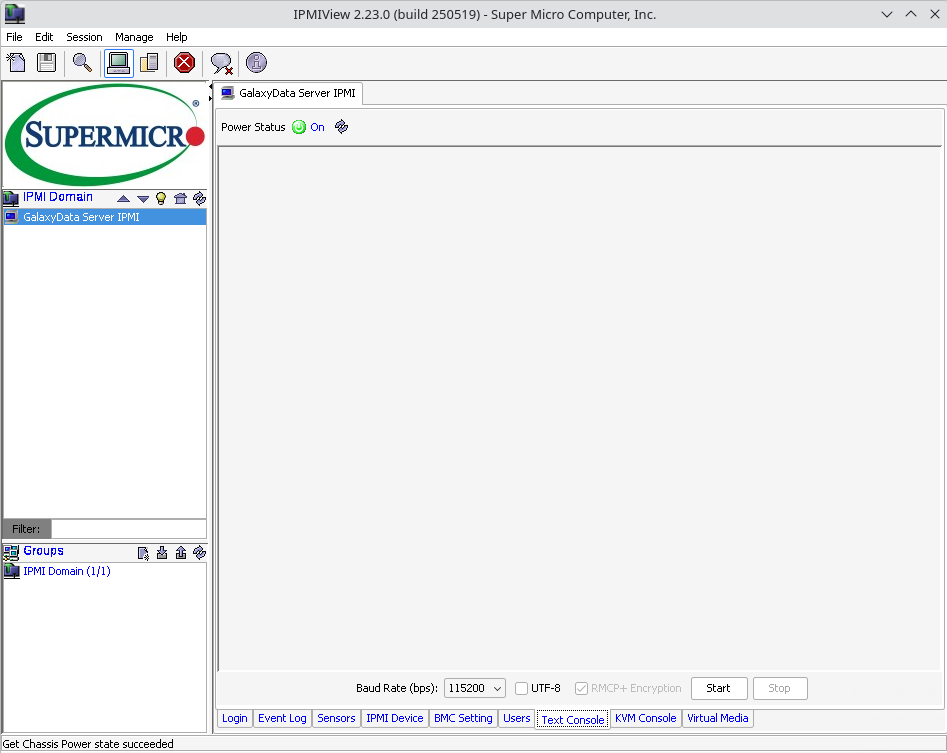Close the IPMIView window
947x753 pixels.
[x=934, y=14]
